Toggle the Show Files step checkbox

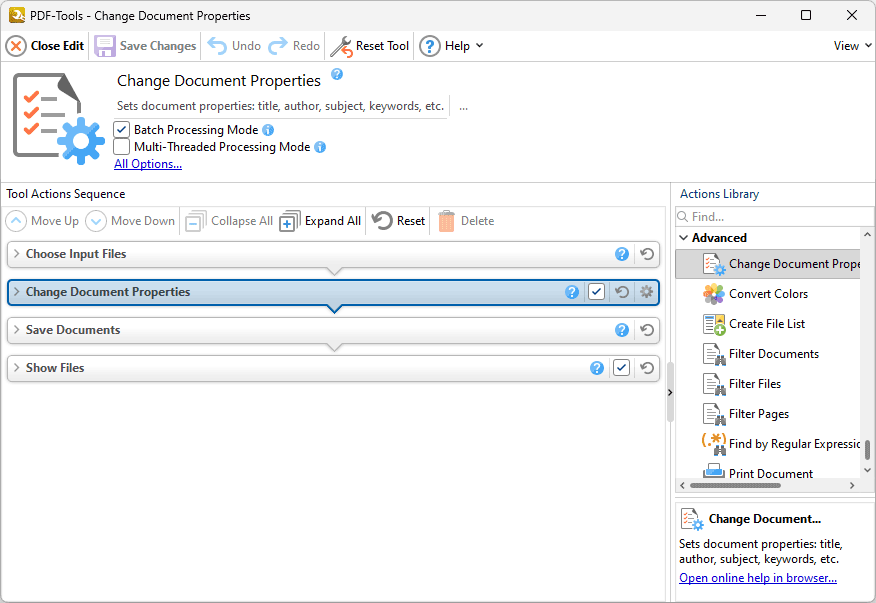[x=621, y=368]
